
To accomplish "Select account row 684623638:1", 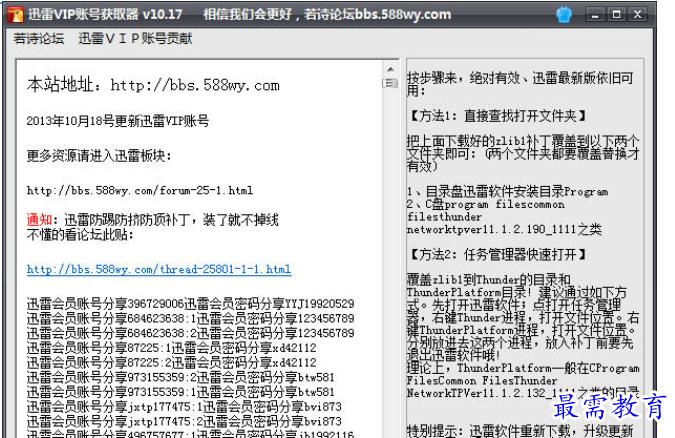I will coord(190,319).
